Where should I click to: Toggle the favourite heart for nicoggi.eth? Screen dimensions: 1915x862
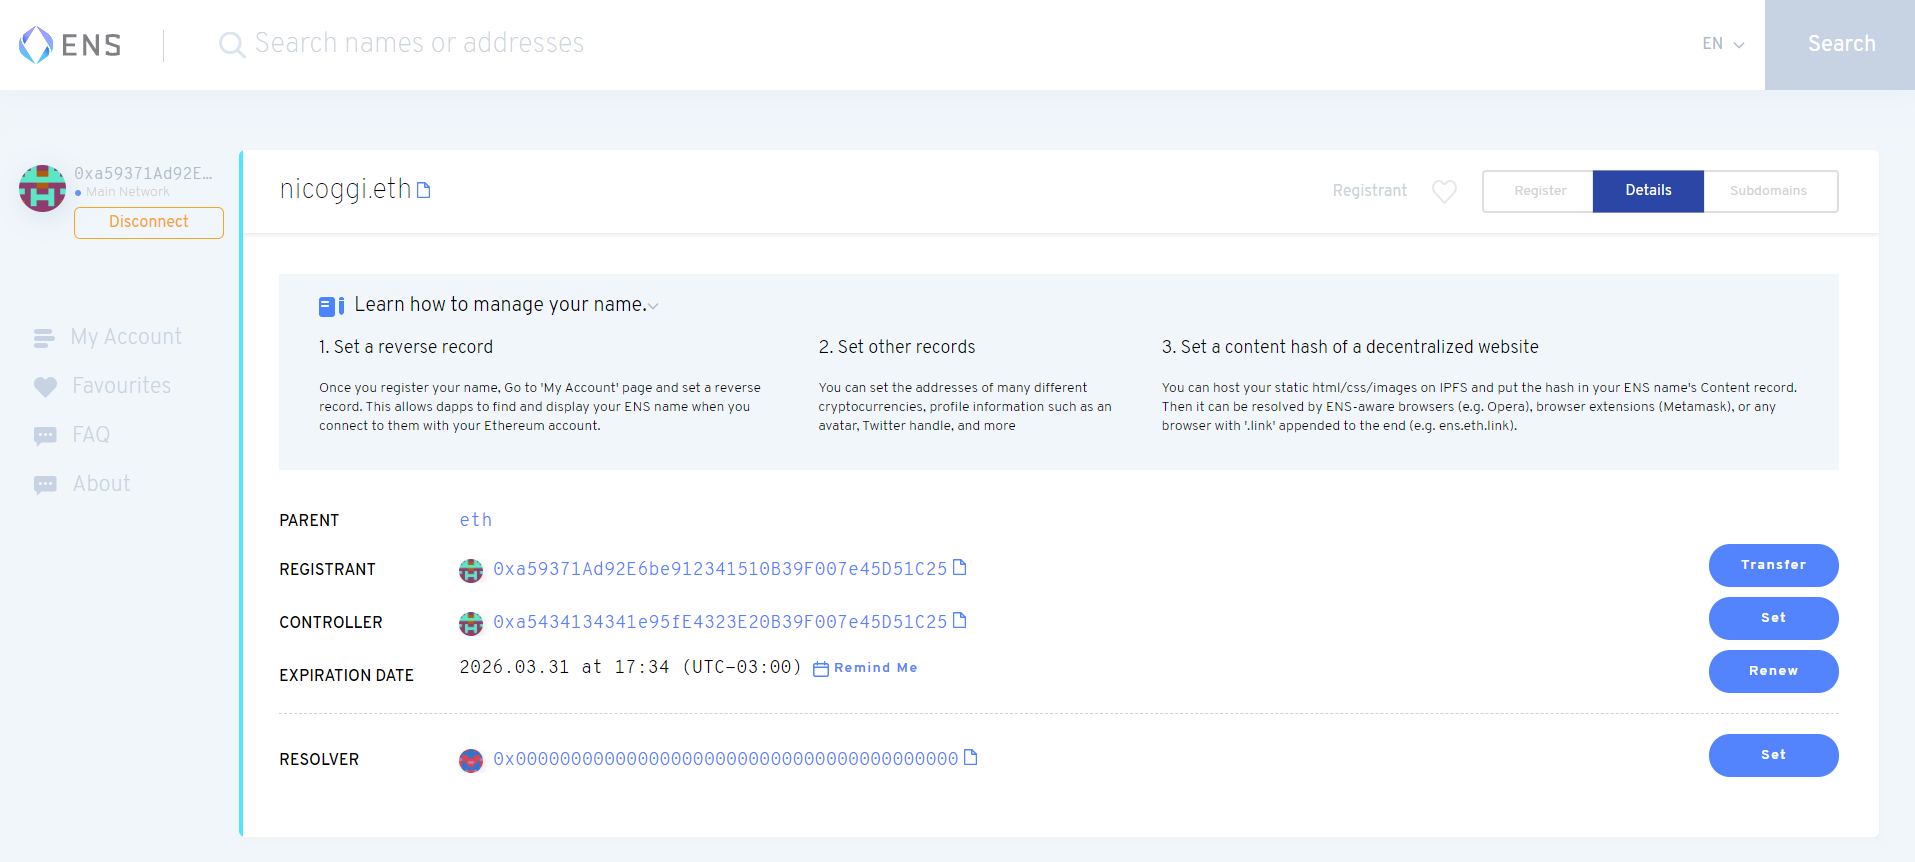[x=1444, y=191]
